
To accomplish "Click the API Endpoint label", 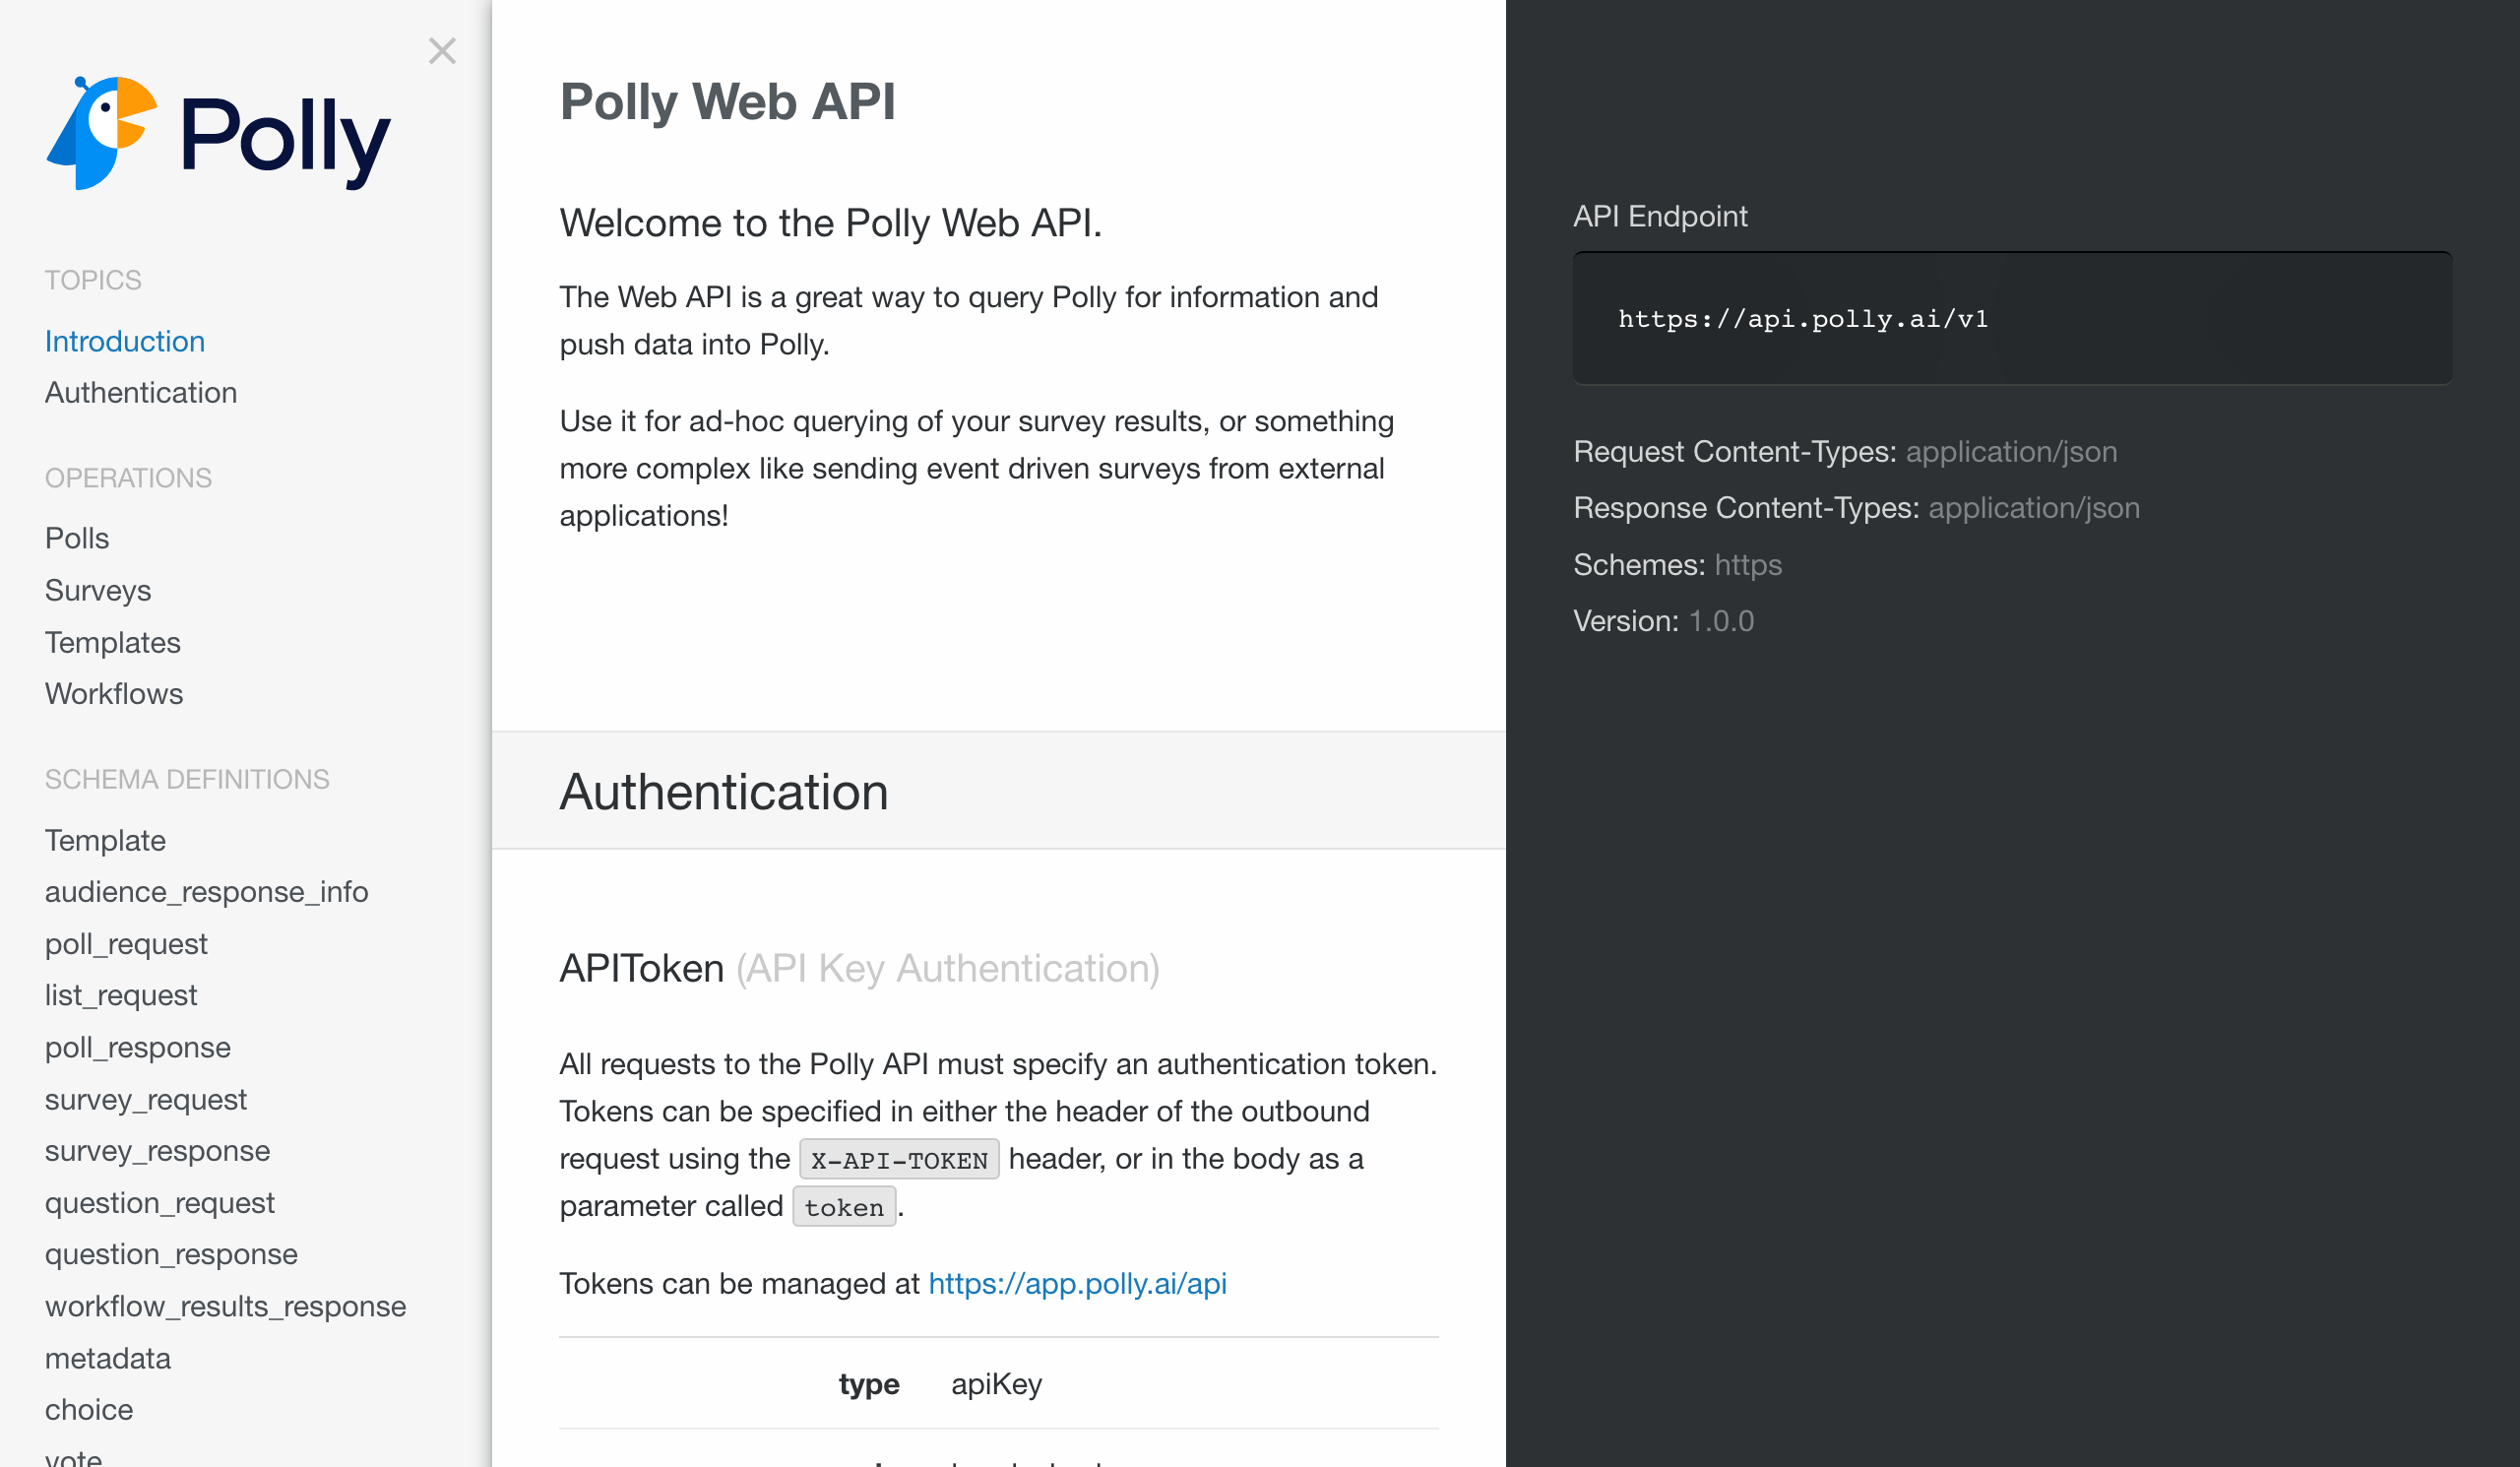I will coord(1660,216).
